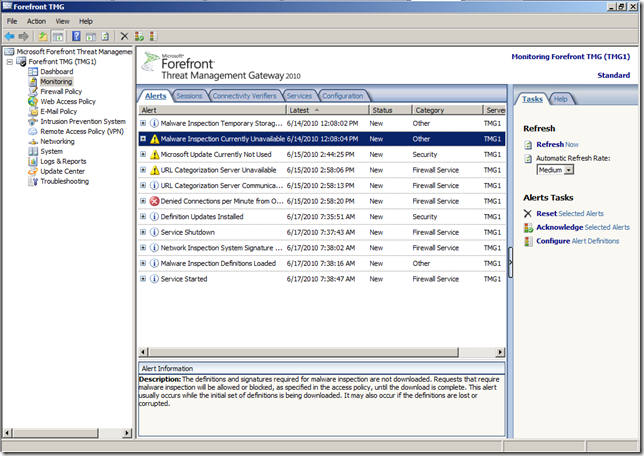Click the Refresh Now page icon
Image resolution: width=644 pixels, height=456 pixels.
coord(528,145)
